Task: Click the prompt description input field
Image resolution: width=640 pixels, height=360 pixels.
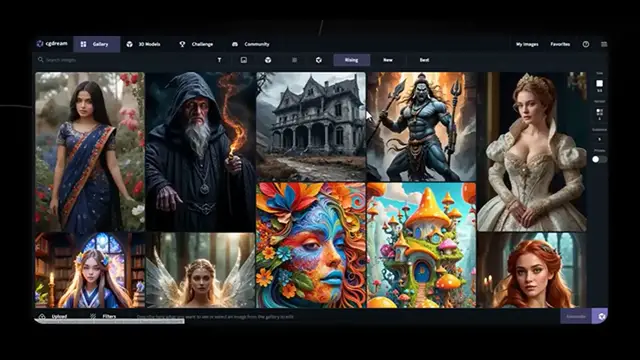Action: [347, 316]
